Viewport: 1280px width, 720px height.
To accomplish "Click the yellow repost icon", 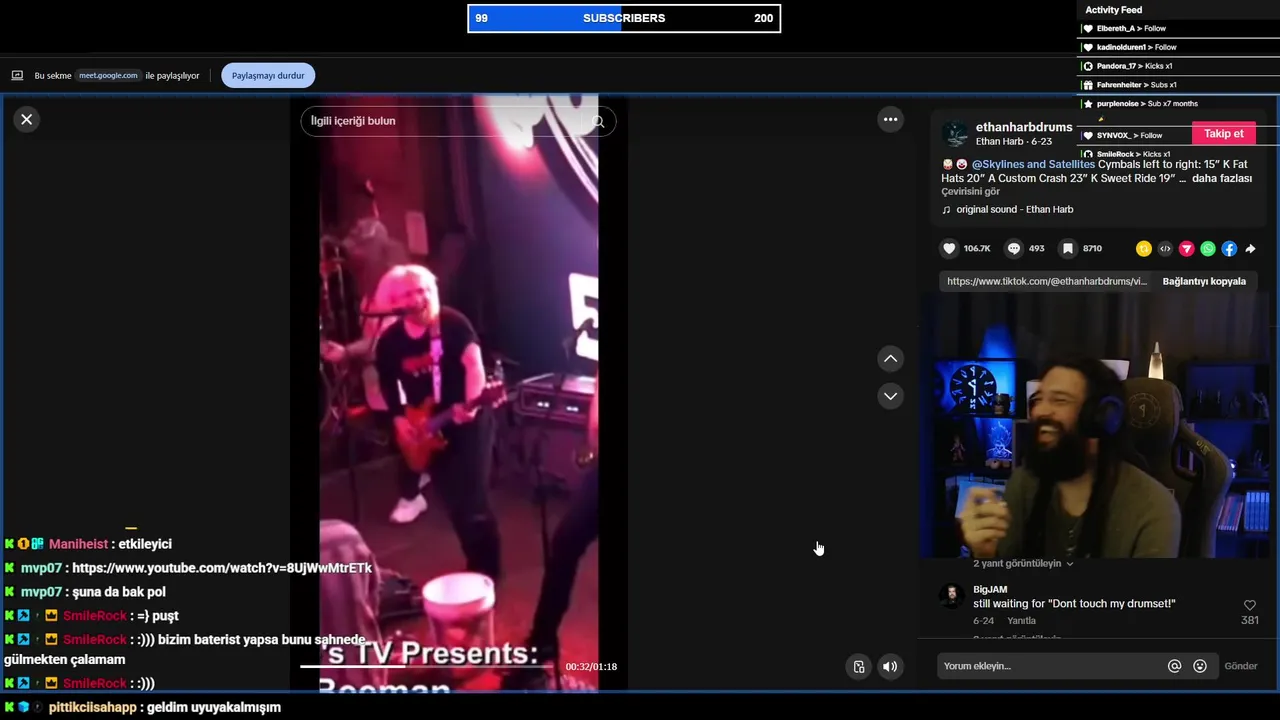I will point(1143,249).
